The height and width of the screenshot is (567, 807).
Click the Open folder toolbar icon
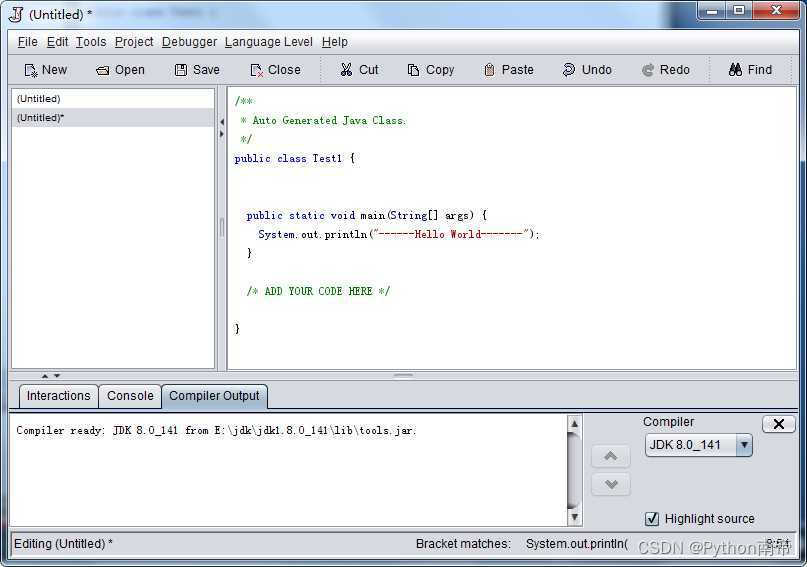pyautogui.click(x=102, y=70)
